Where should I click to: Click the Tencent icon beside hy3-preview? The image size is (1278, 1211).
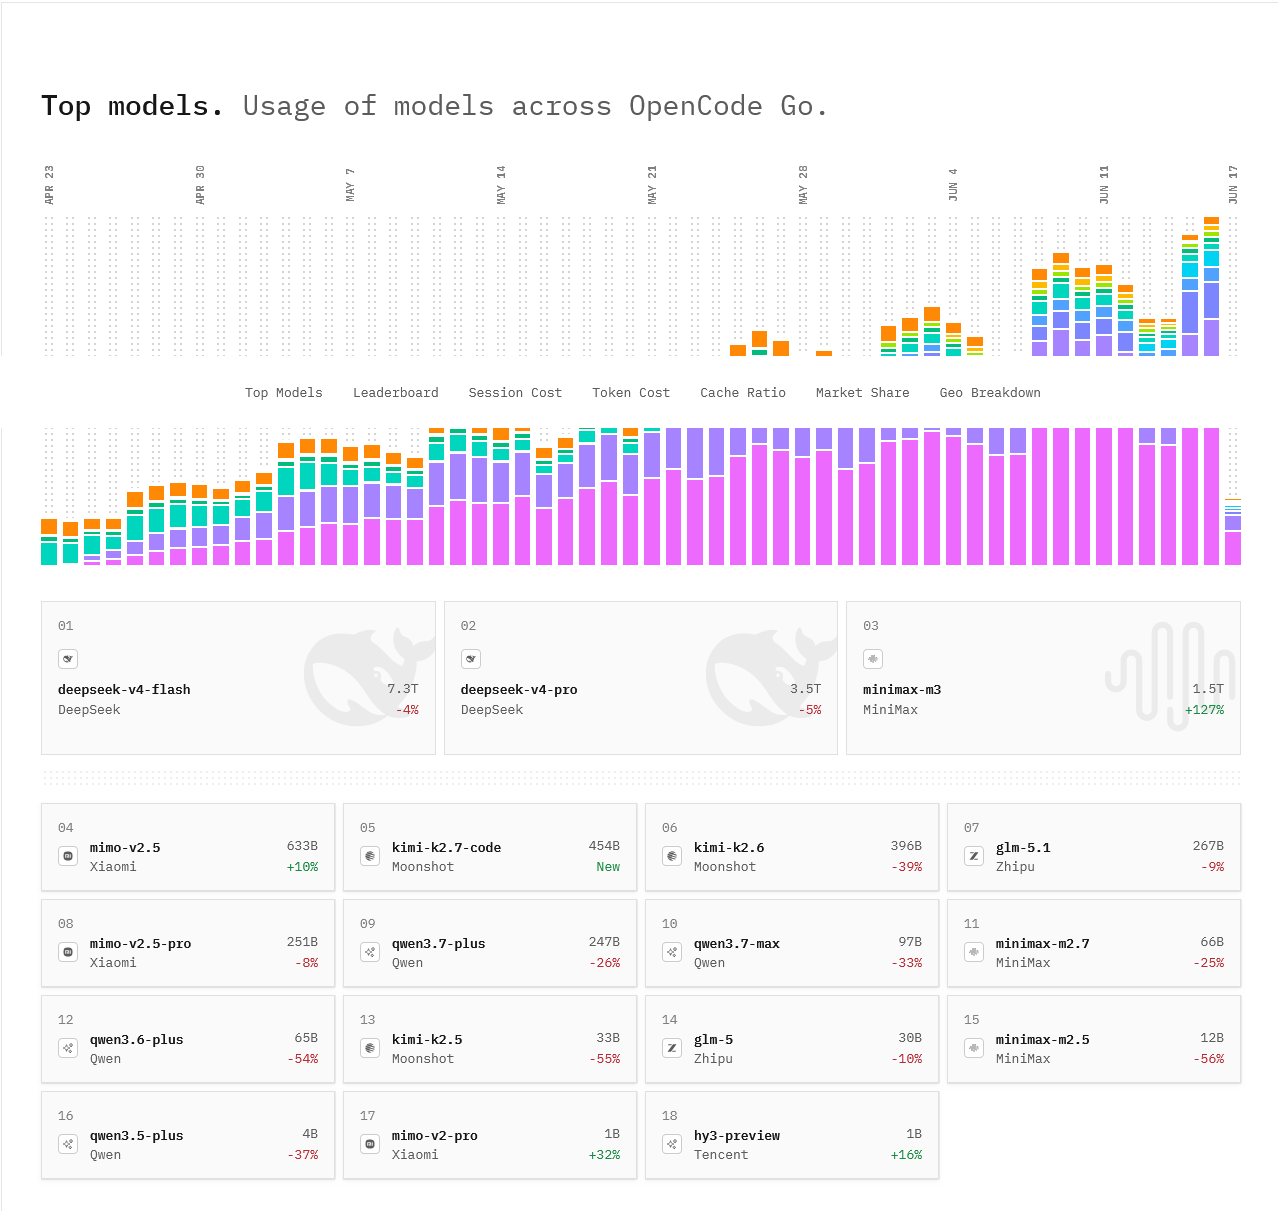click(672, 1144)
